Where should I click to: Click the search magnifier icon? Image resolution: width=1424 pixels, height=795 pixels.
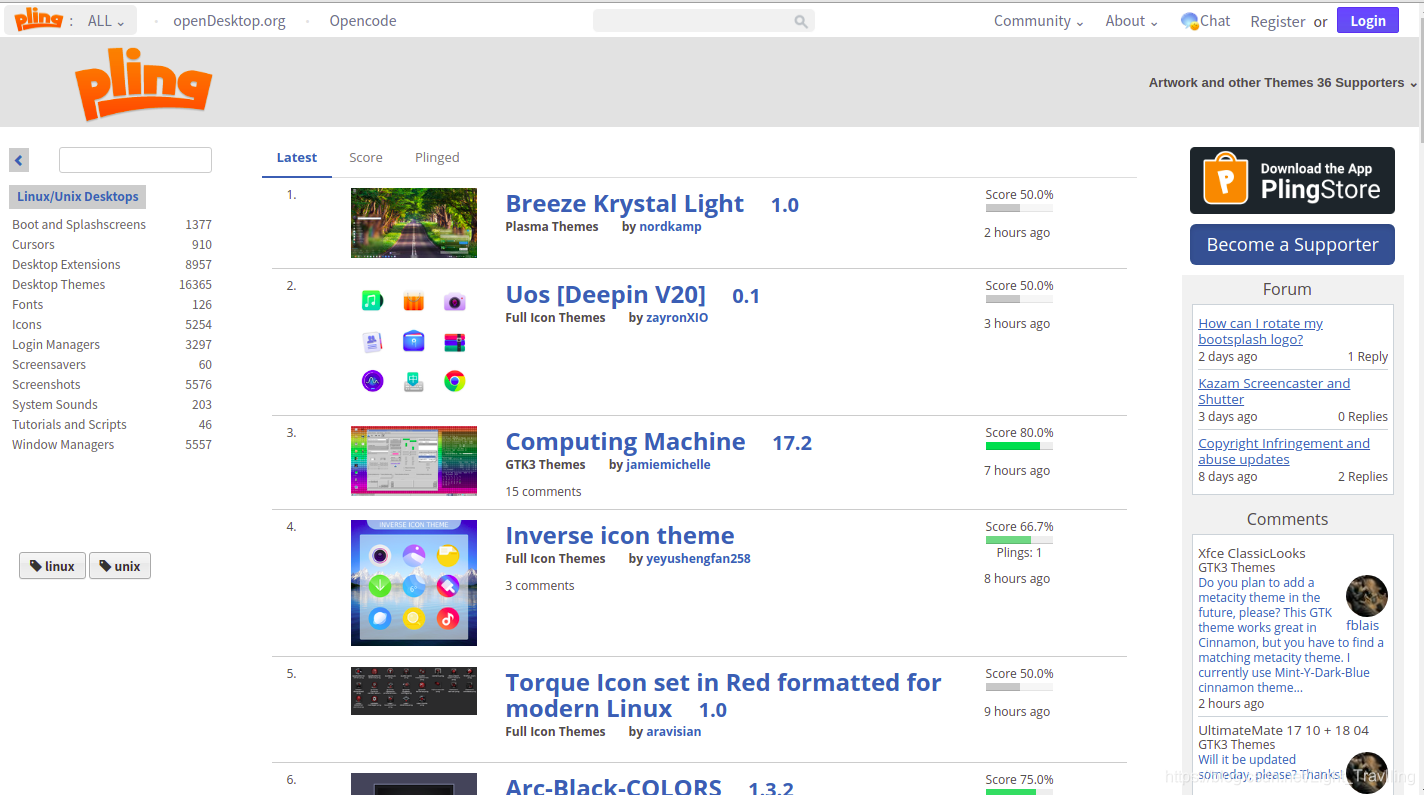click(801, 21)
